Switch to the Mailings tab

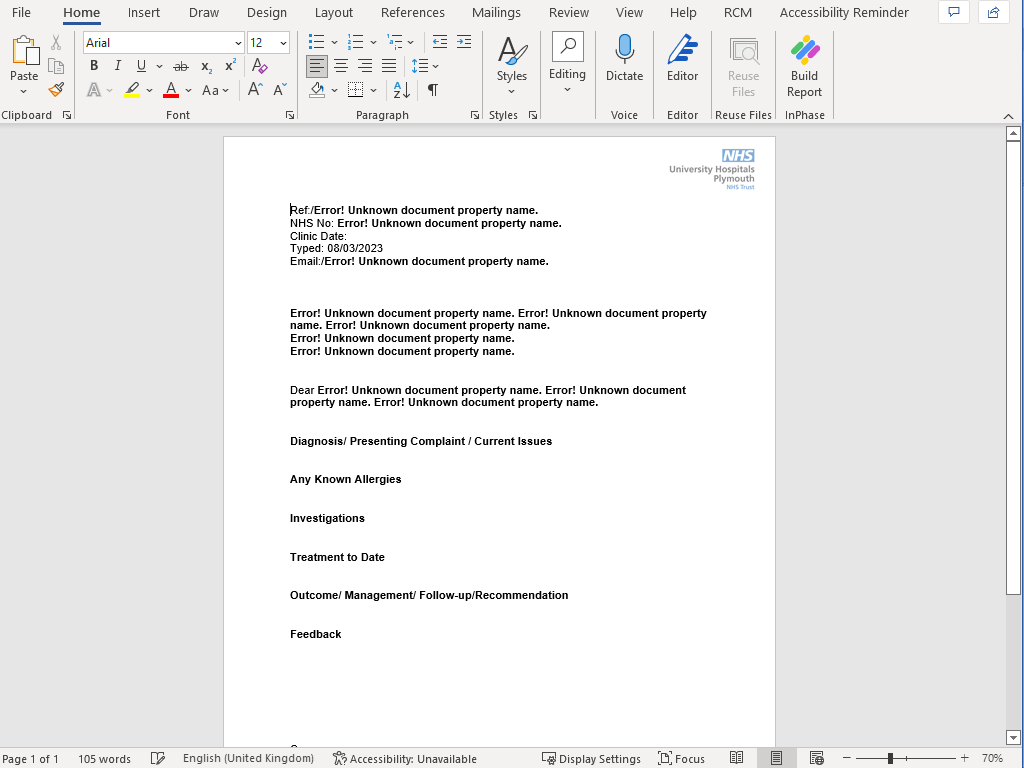[496, 12]
